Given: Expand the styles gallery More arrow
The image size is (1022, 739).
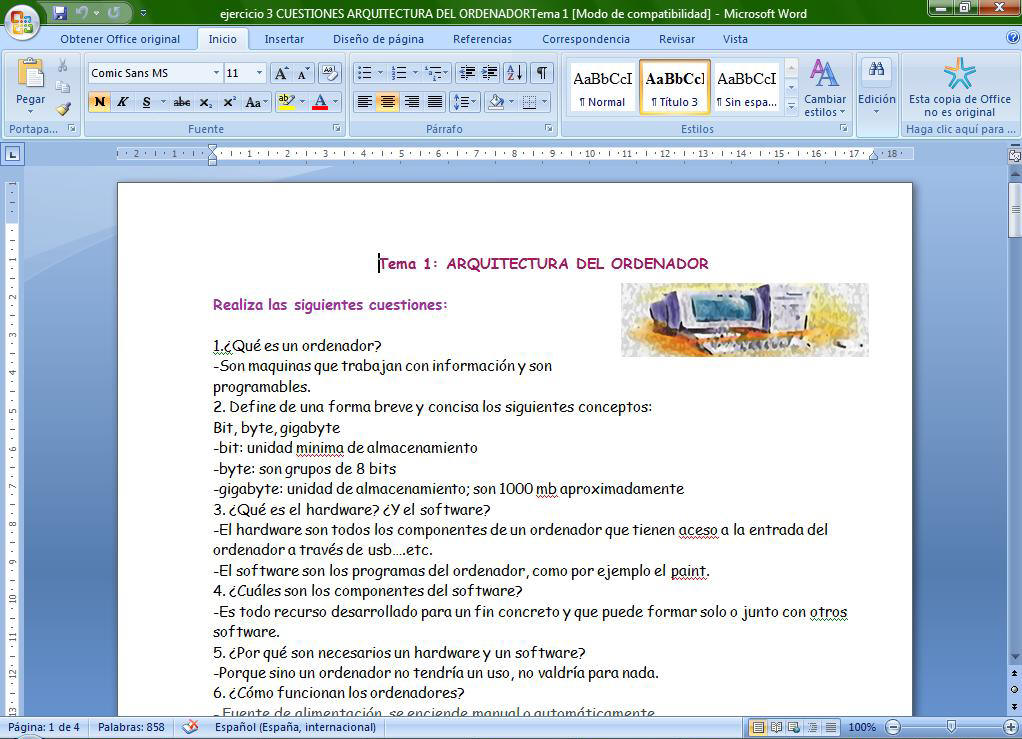Looking at the screenshot, I should pos(791,106).
